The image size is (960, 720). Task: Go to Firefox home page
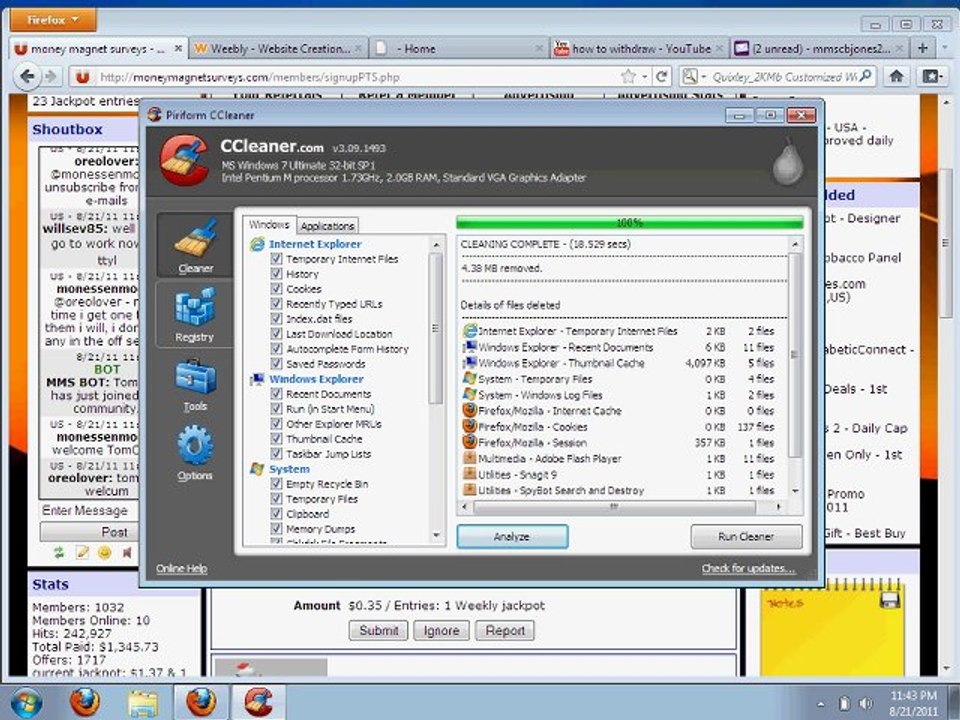(896, 77)
